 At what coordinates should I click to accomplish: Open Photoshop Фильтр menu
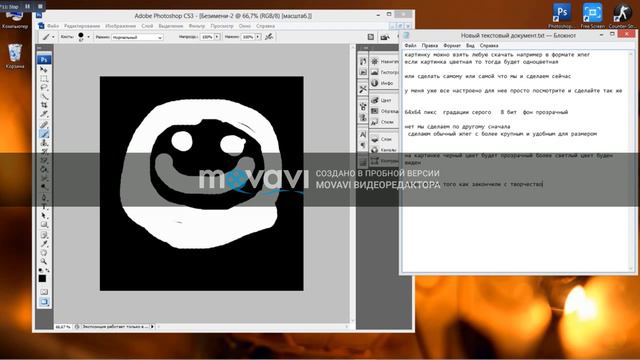[x=197, y=26]
